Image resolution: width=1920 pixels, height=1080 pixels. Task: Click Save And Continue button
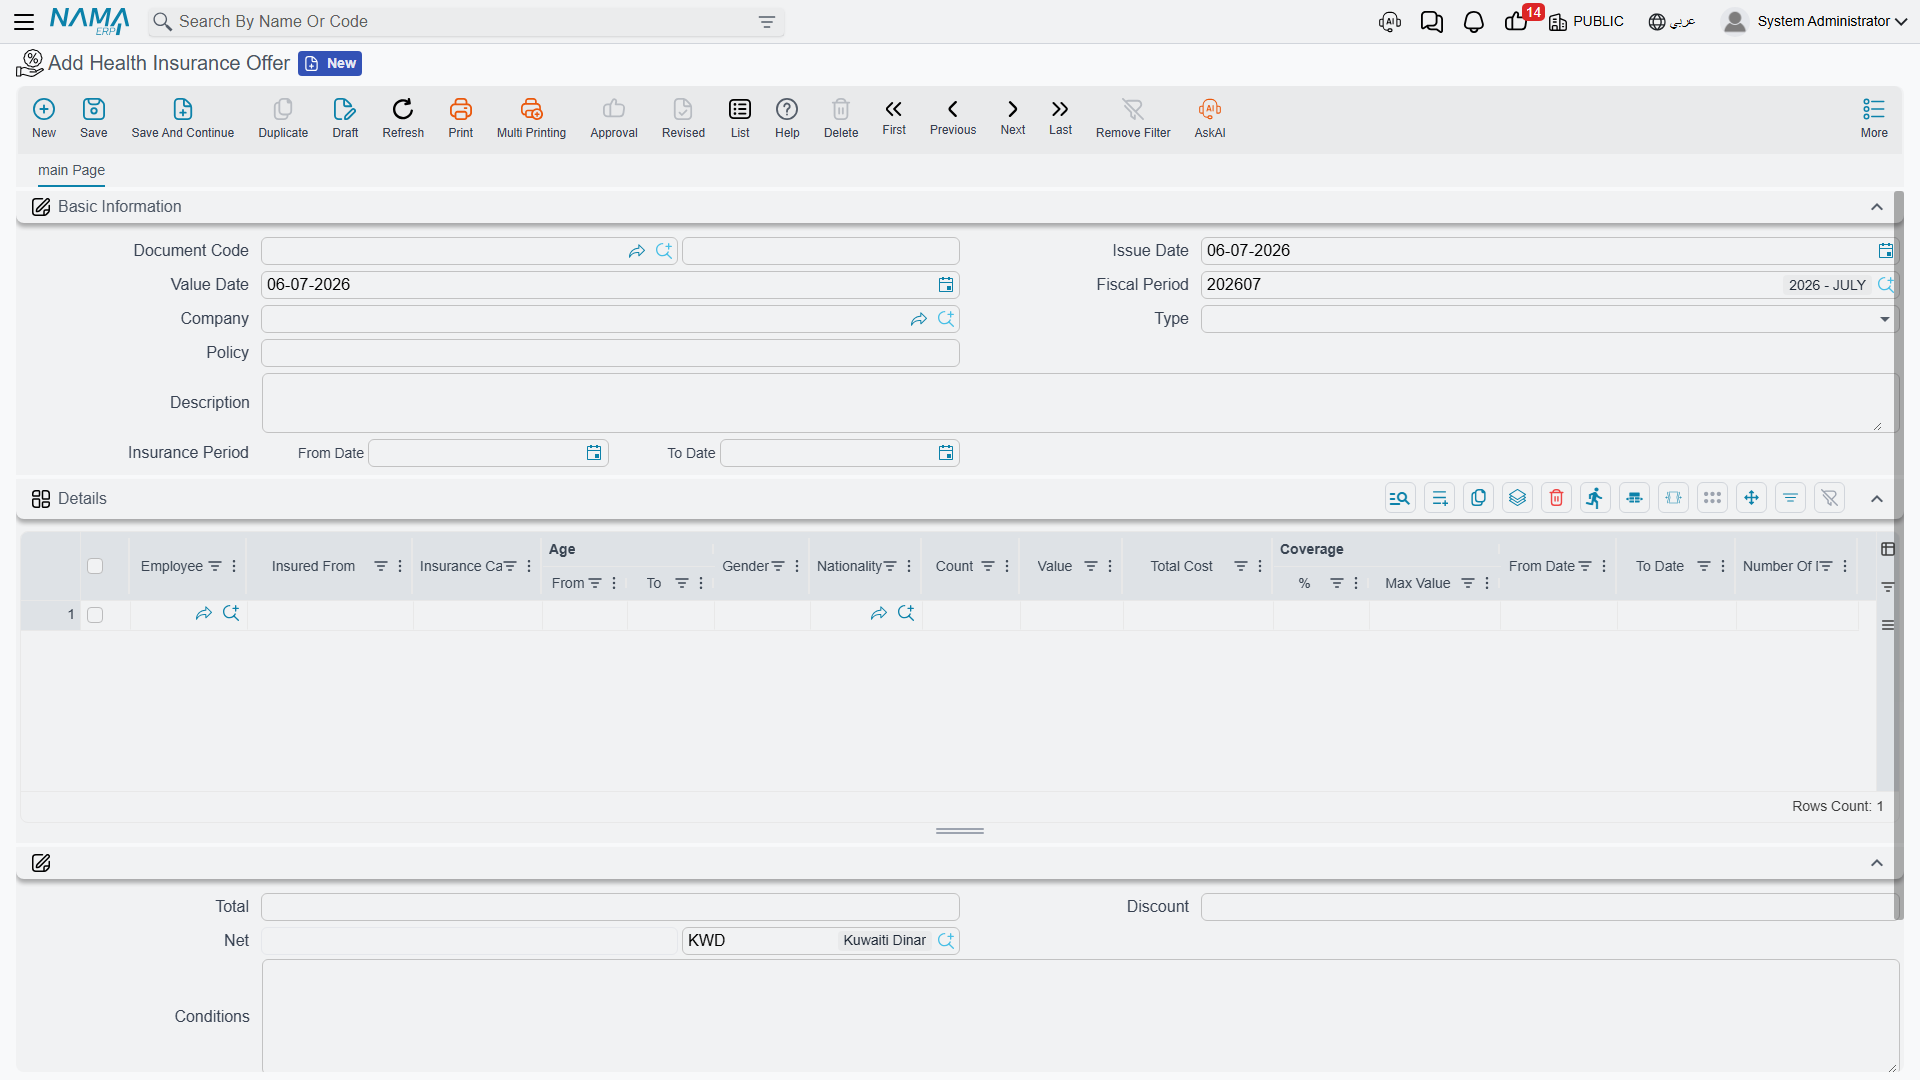tap(183, 118)
